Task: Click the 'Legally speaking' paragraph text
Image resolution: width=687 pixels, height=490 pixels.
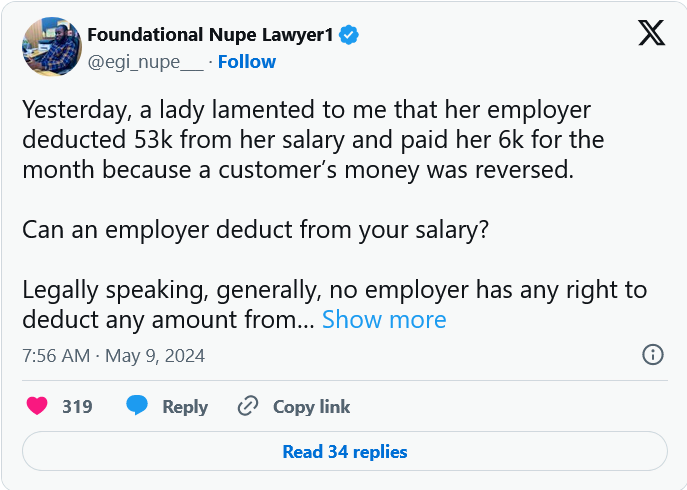Action: (334, 291)
